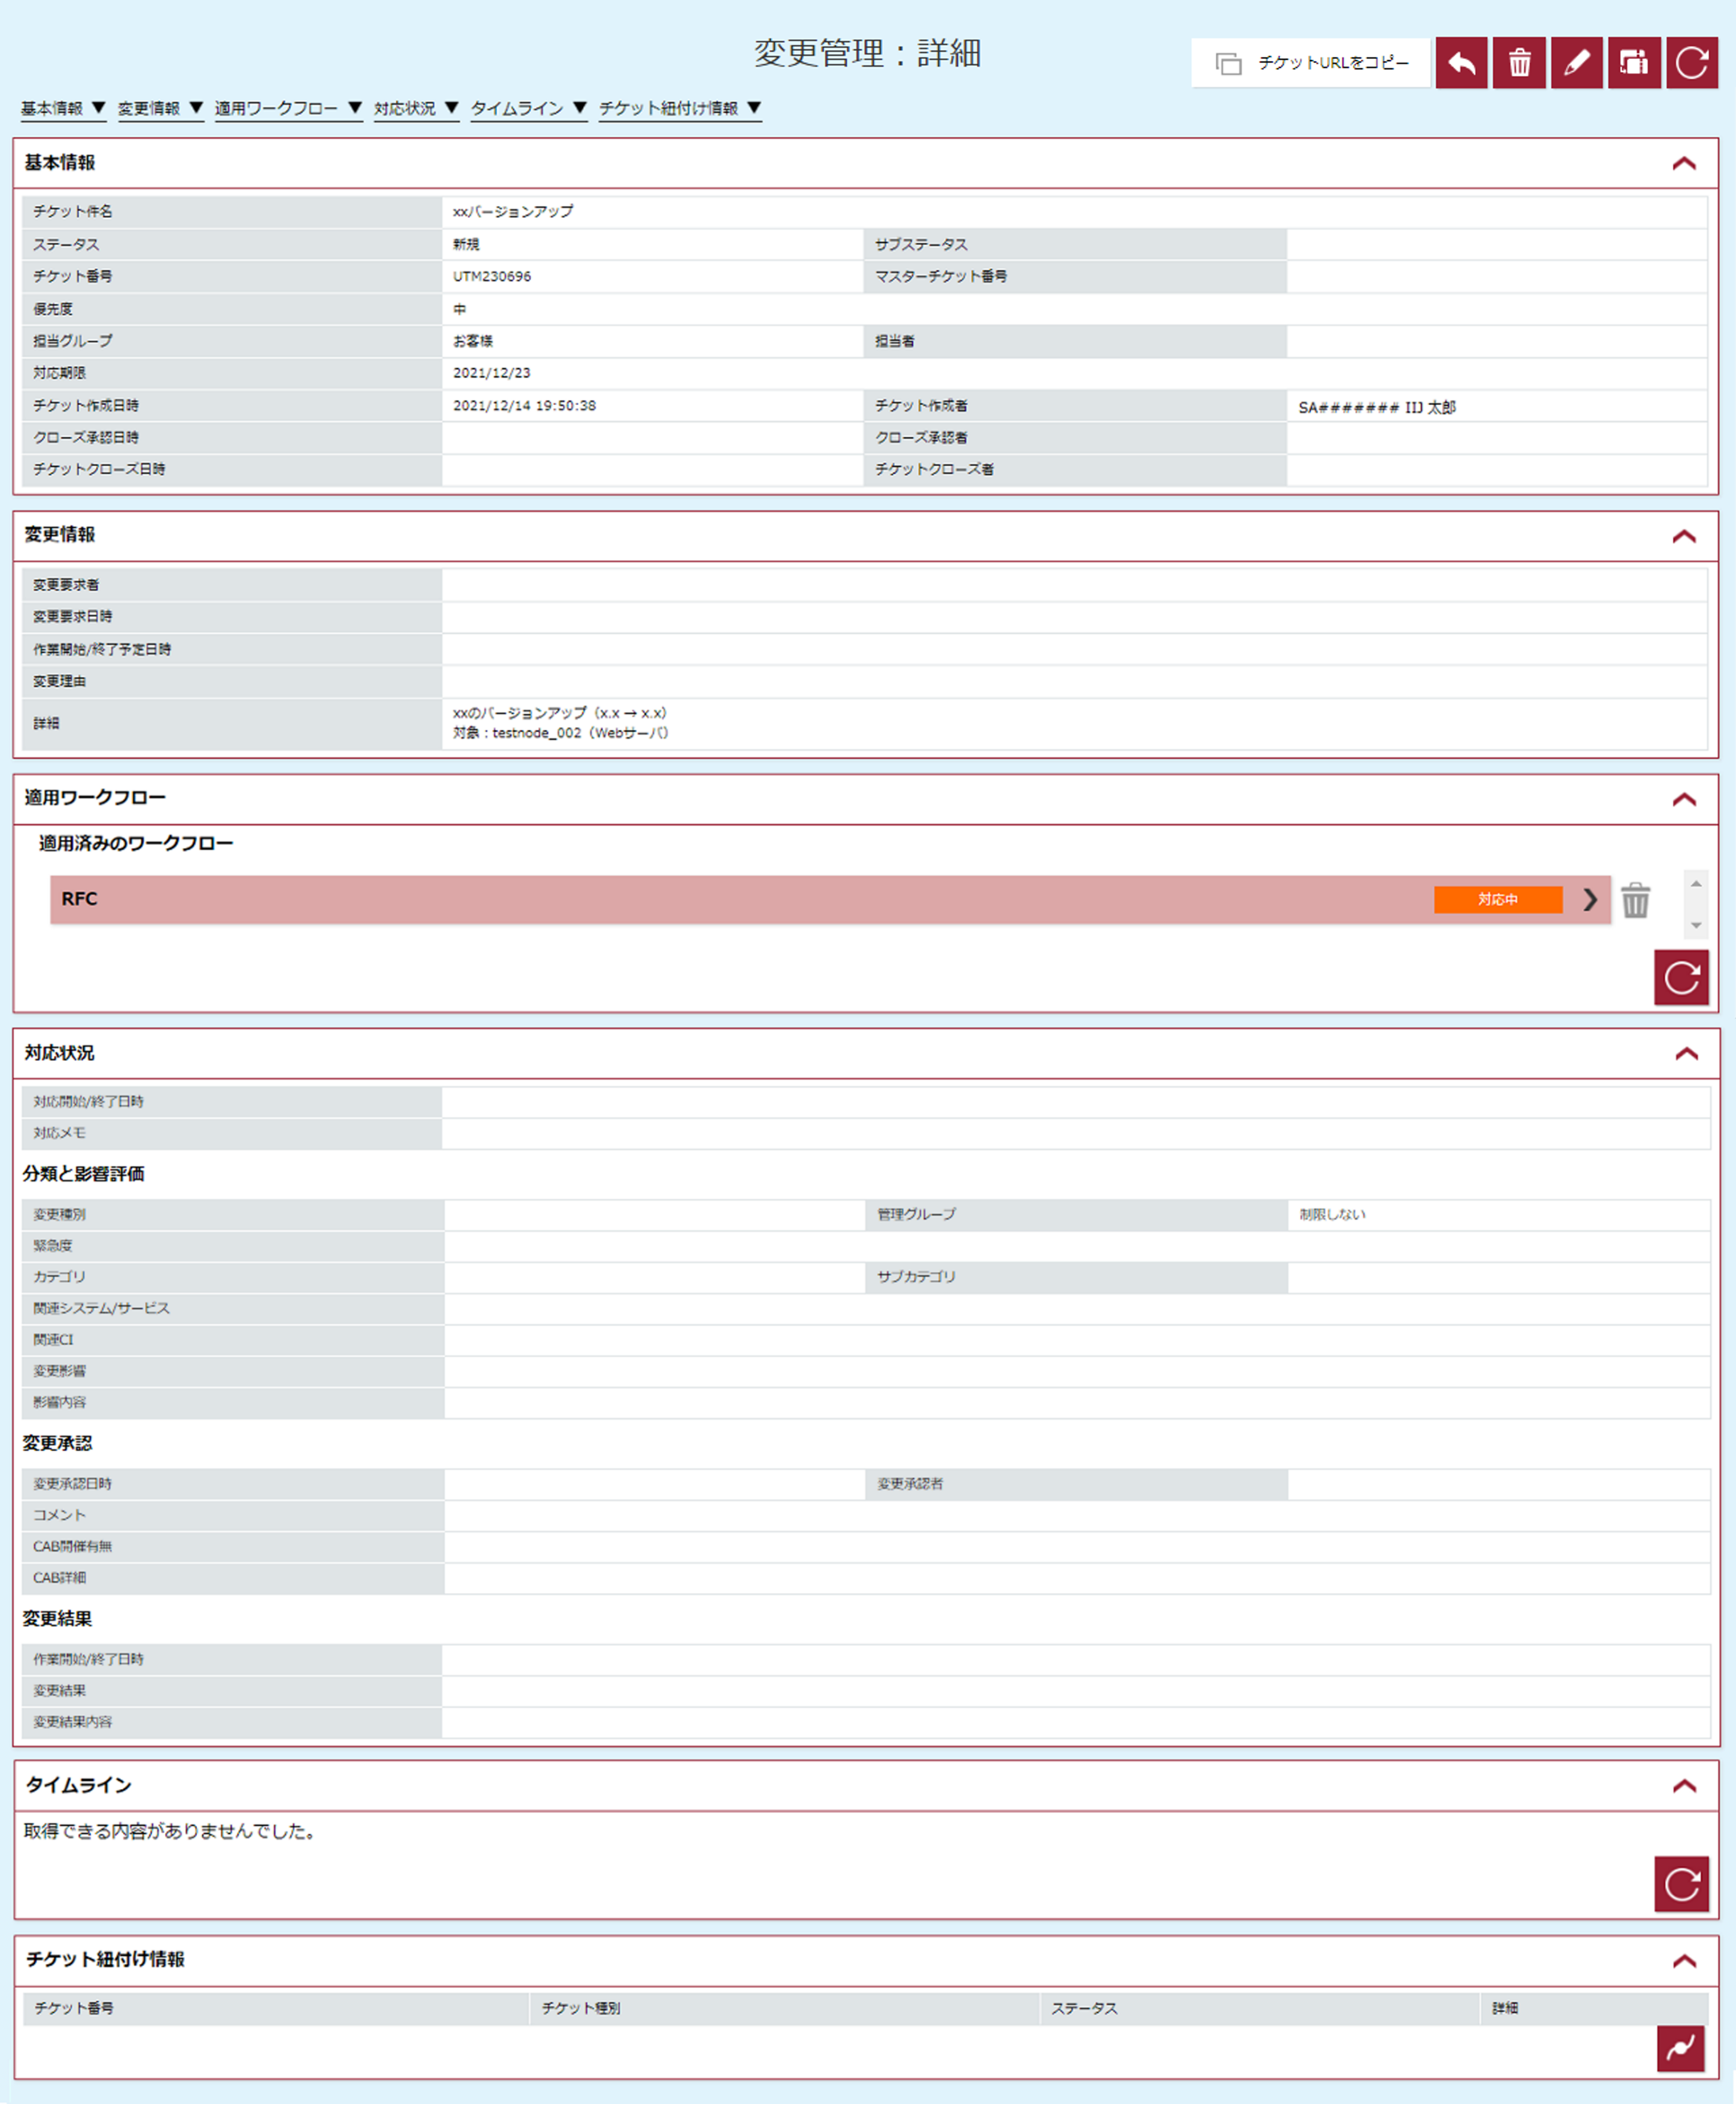1736x2104 pixels.
Task: Click creator SA####### IIJ 太郎
Action: 1377,407
